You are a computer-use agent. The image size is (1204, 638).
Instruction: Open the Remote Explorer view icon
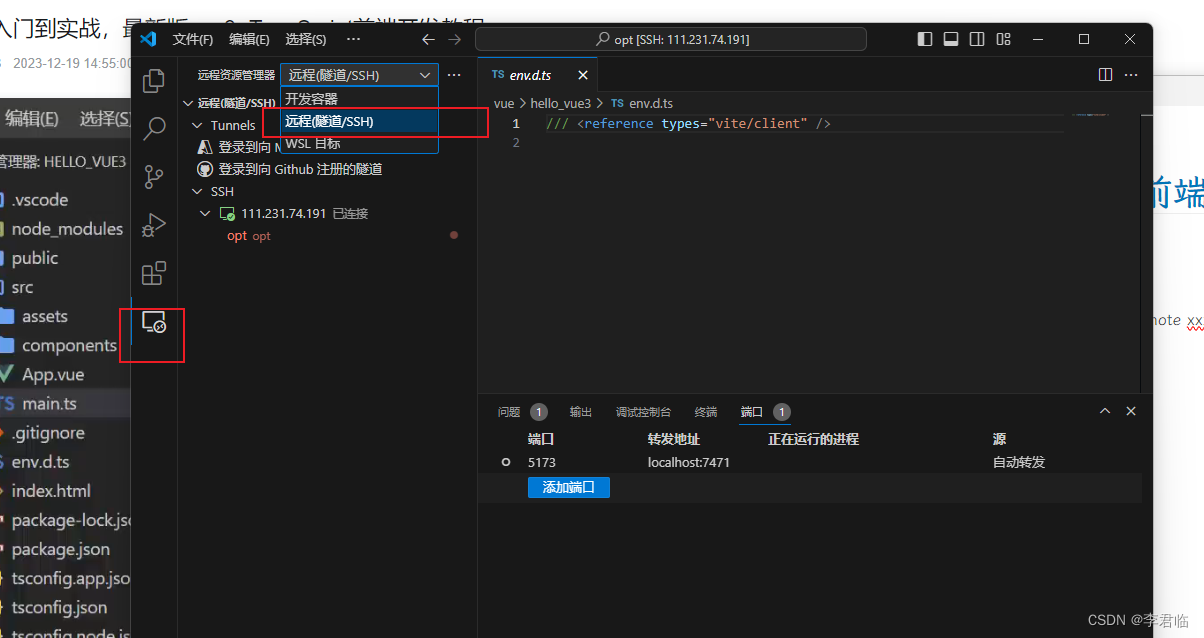[154, 322]
